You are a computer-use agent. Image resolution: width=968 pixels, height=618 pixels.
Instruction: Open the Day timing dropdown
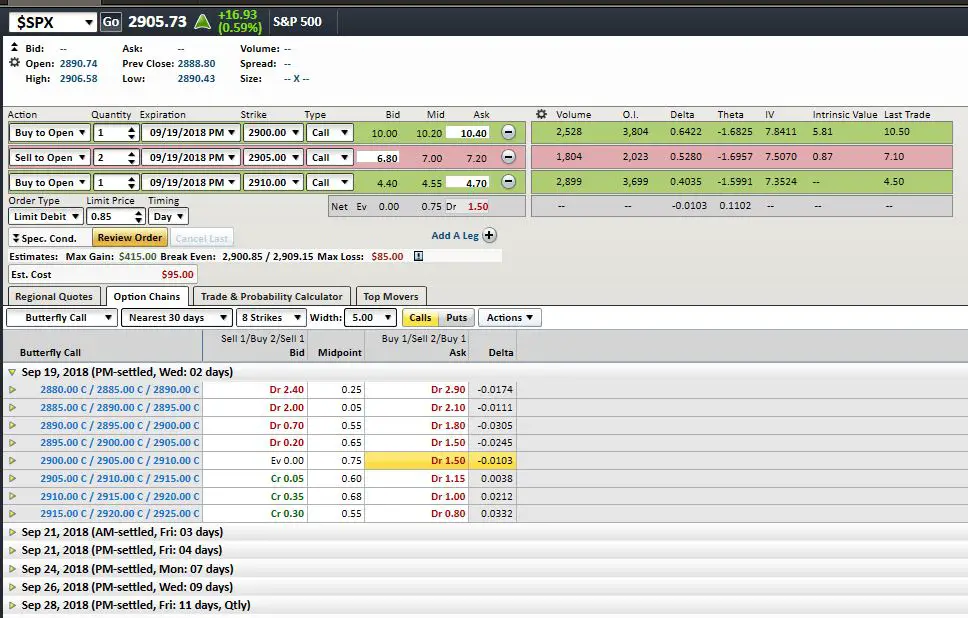pos(168,217)
